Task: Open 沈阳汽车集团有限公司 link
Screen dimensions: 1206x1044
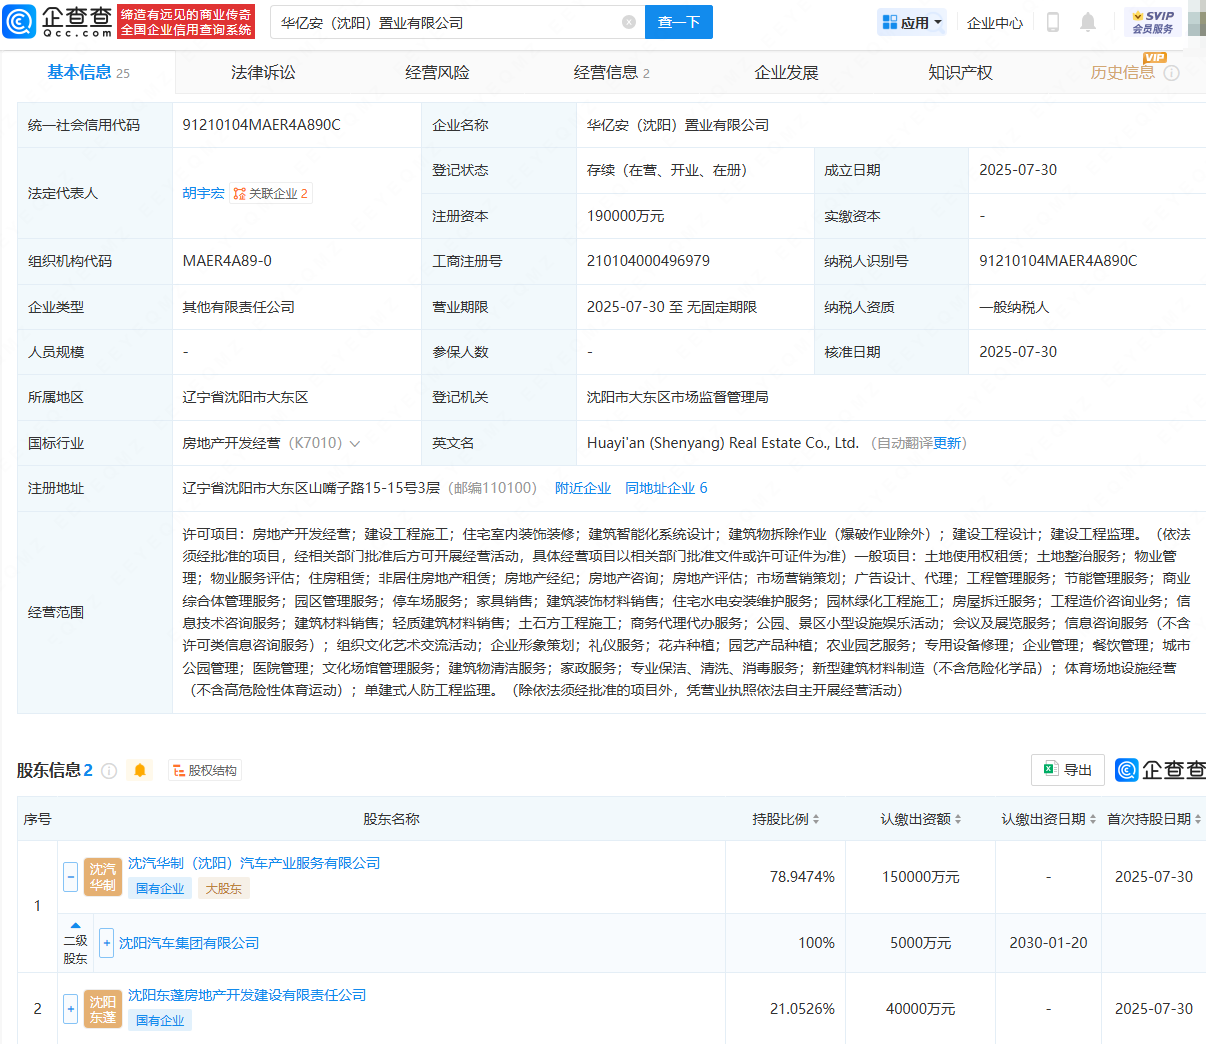Action: pos(189,943)
